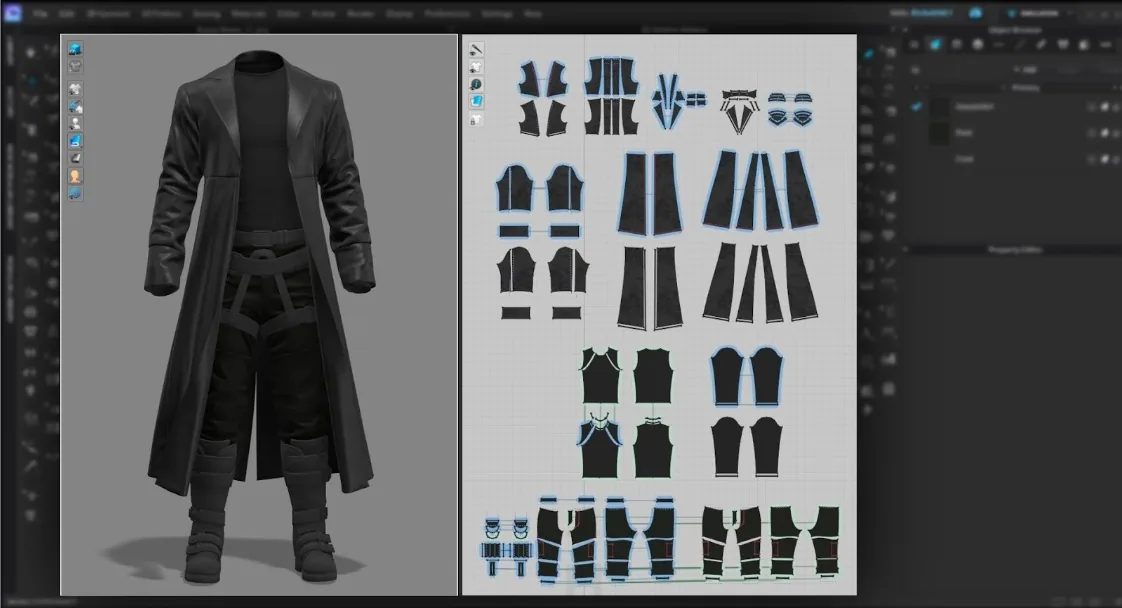1122x608 pixels.
Task: Toggle the blue textured surface icon in 2D window
Action: pos(476,102)
